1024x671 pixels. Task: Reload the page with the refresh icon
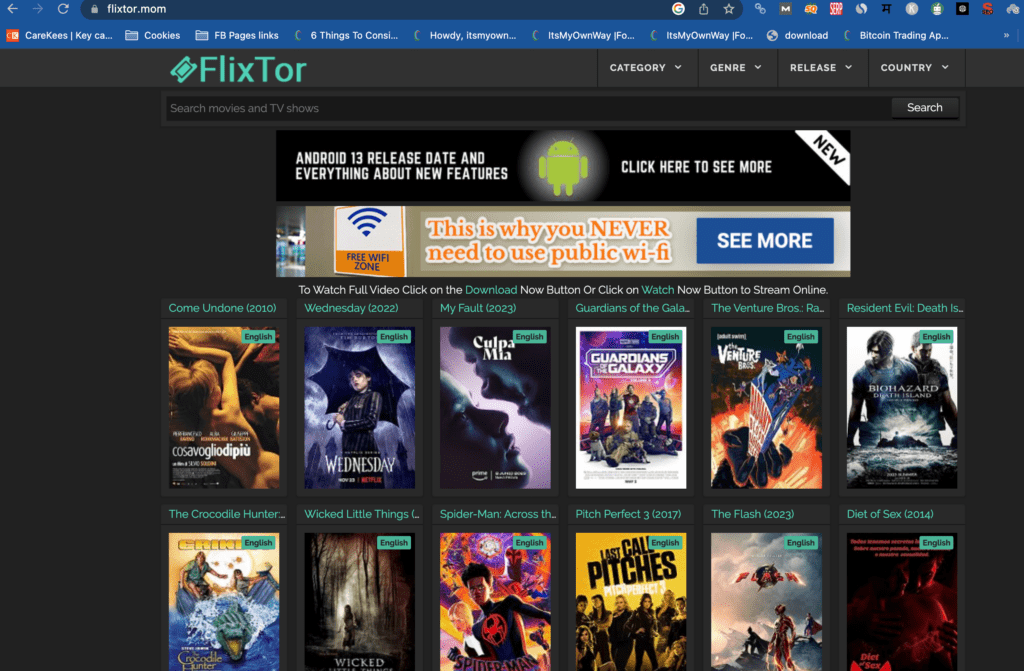point(63,9)
